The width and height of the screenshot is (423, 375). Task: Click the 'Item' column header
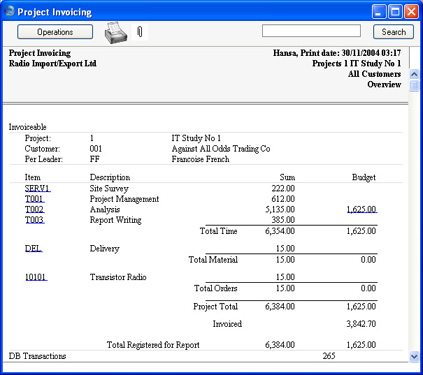tap(33, 177)
